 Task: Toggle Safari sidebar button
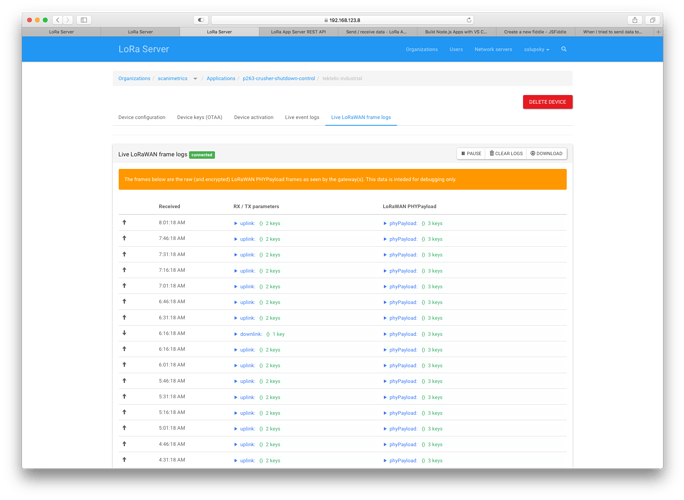[84, 20]
